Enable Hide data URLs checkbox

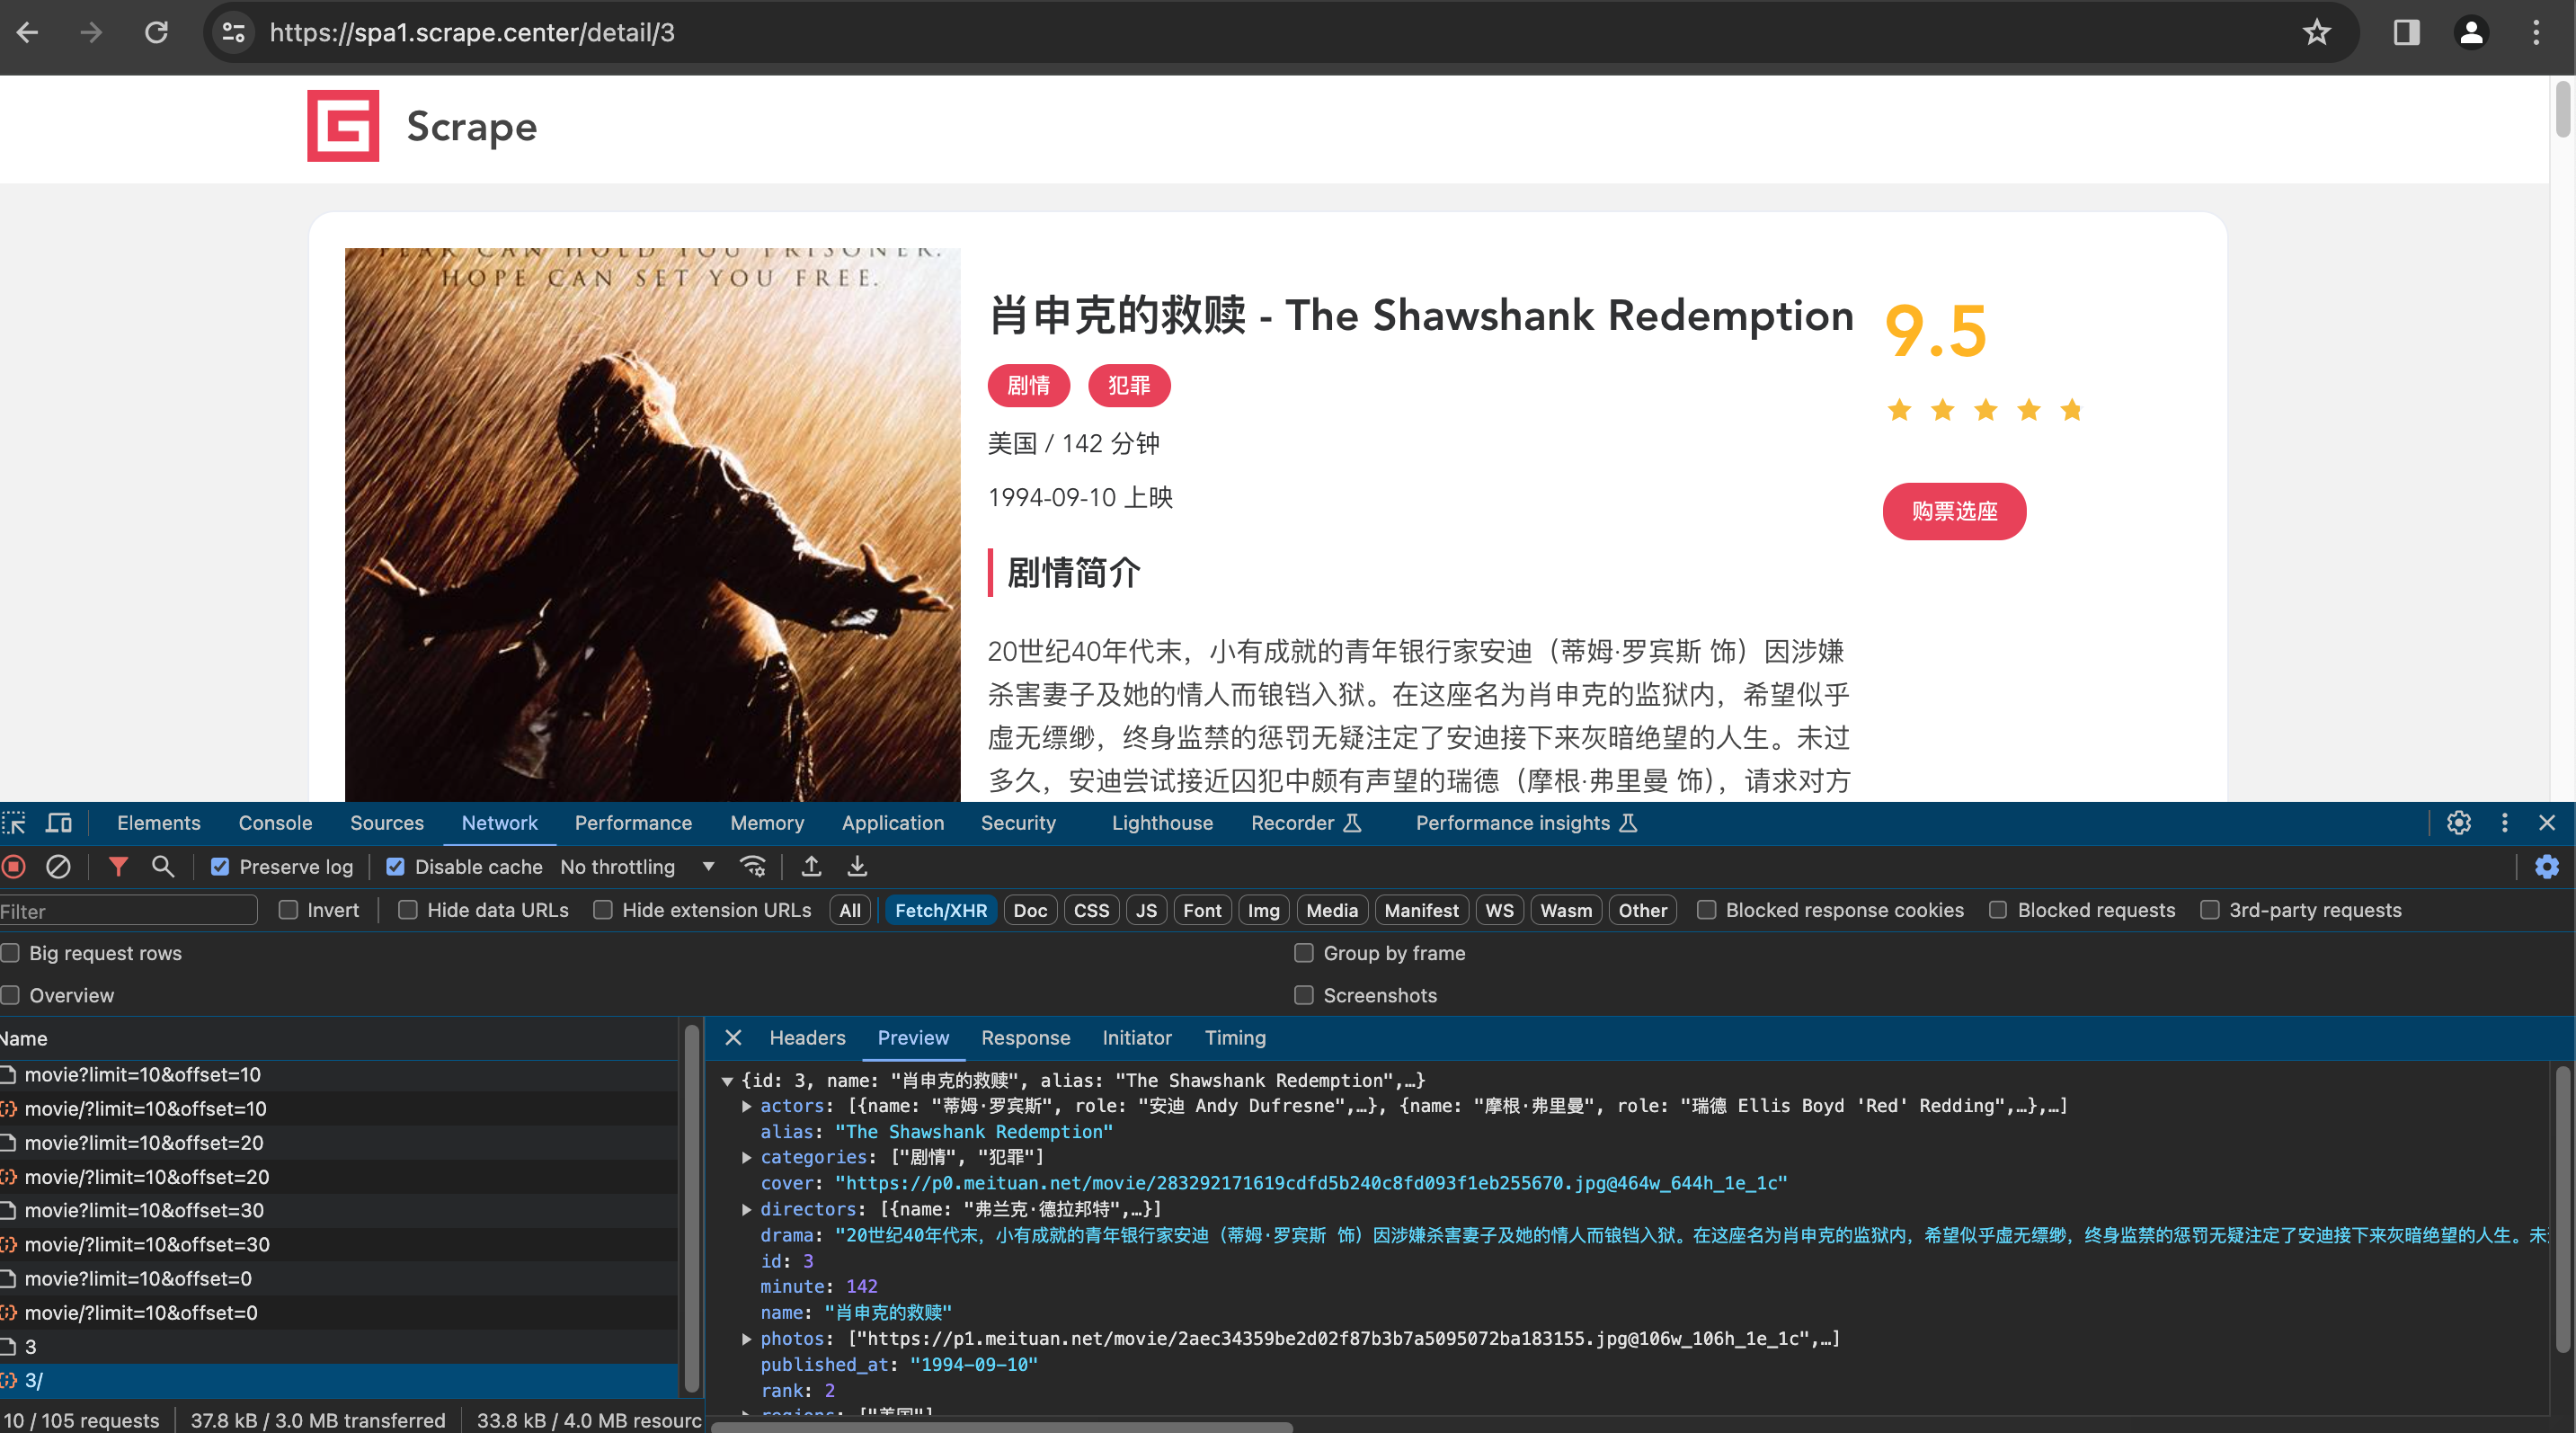408,910
